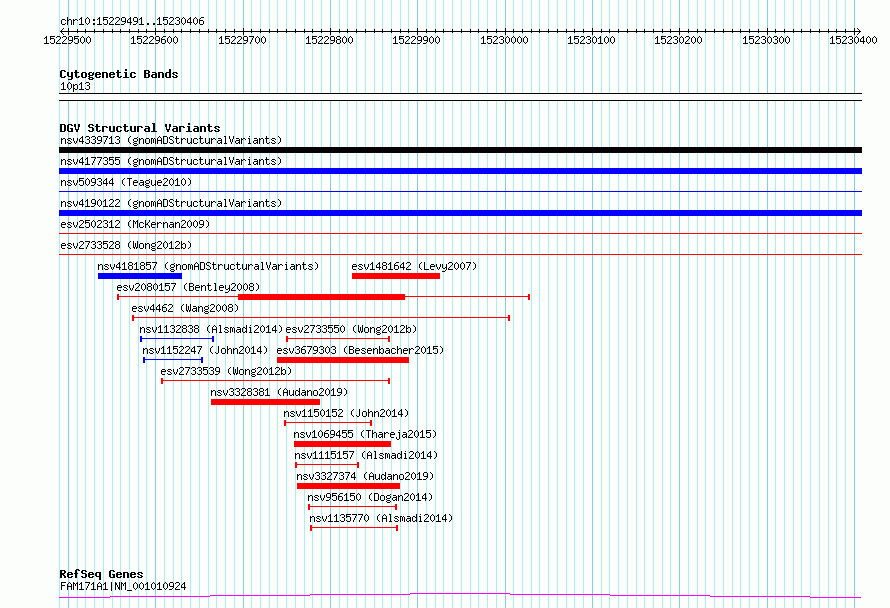Click the 15230000 ruler tick label

pos(504,40)
